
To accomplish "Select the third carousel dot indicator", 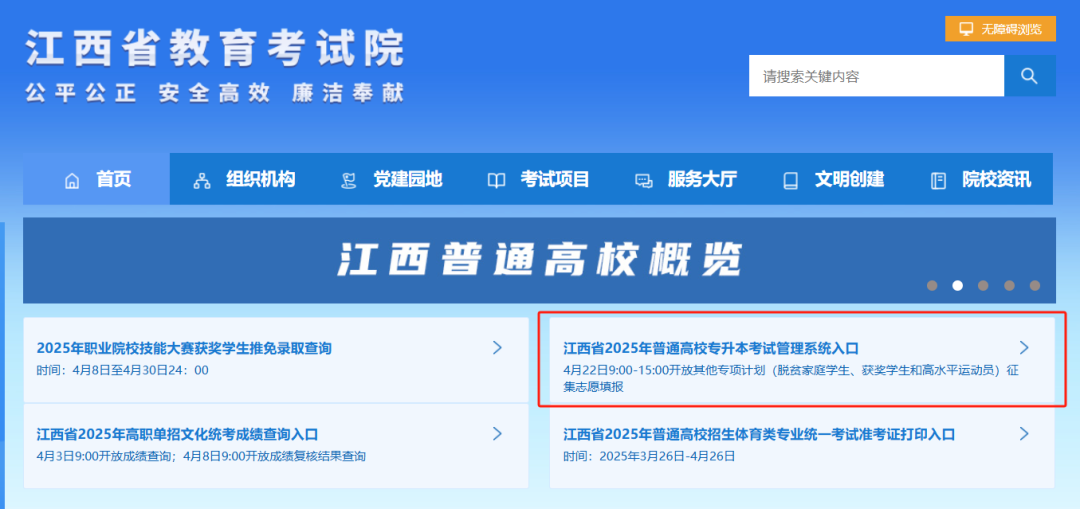I will point(983,285).
